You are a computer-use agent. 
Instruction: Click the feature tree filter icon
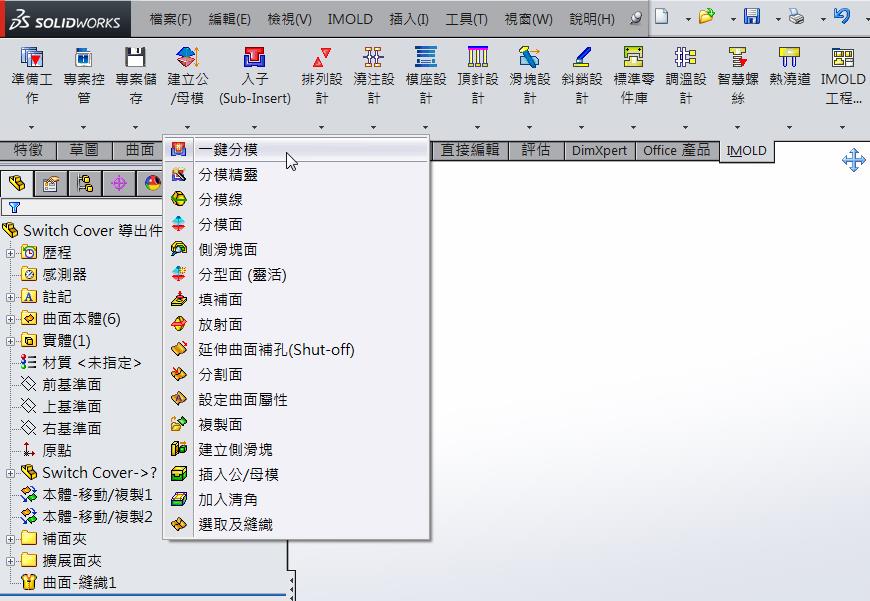(x=14, y=208)
